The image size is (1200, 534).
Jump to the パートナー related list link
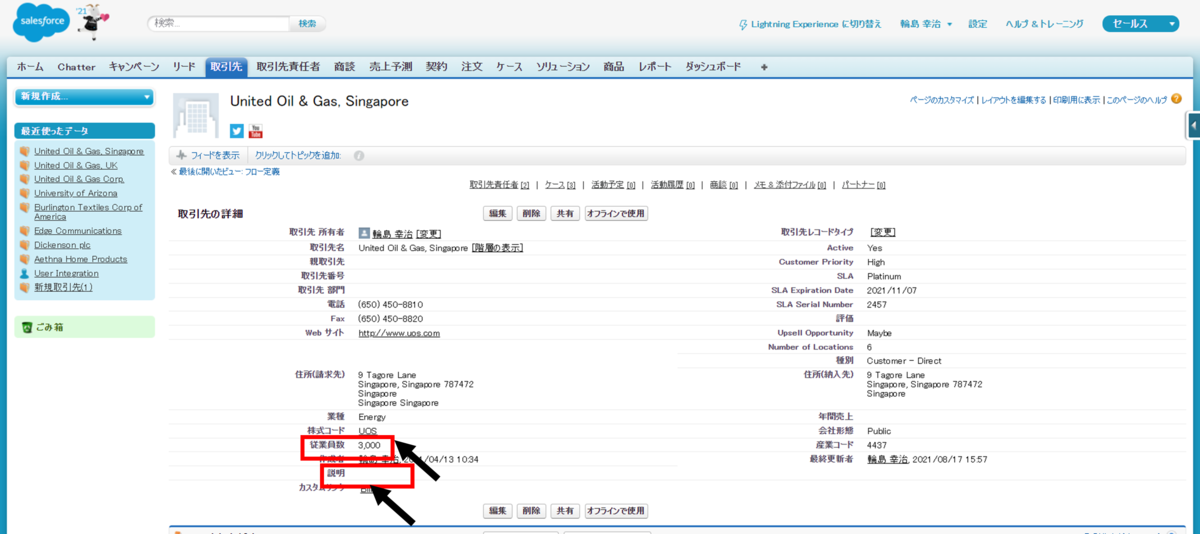coord(864,185)
